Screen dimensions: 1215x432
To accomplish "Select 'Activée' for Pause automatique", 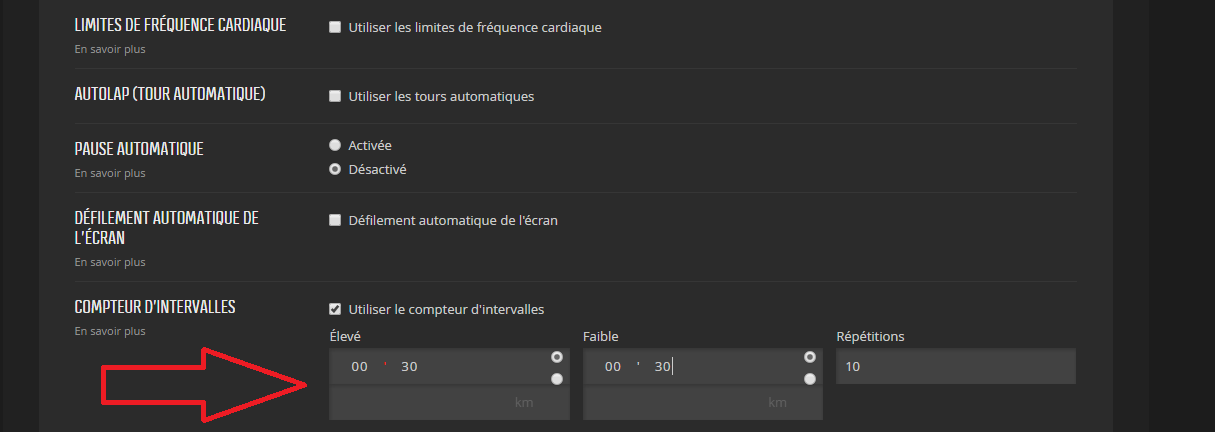I will [335, 145].
